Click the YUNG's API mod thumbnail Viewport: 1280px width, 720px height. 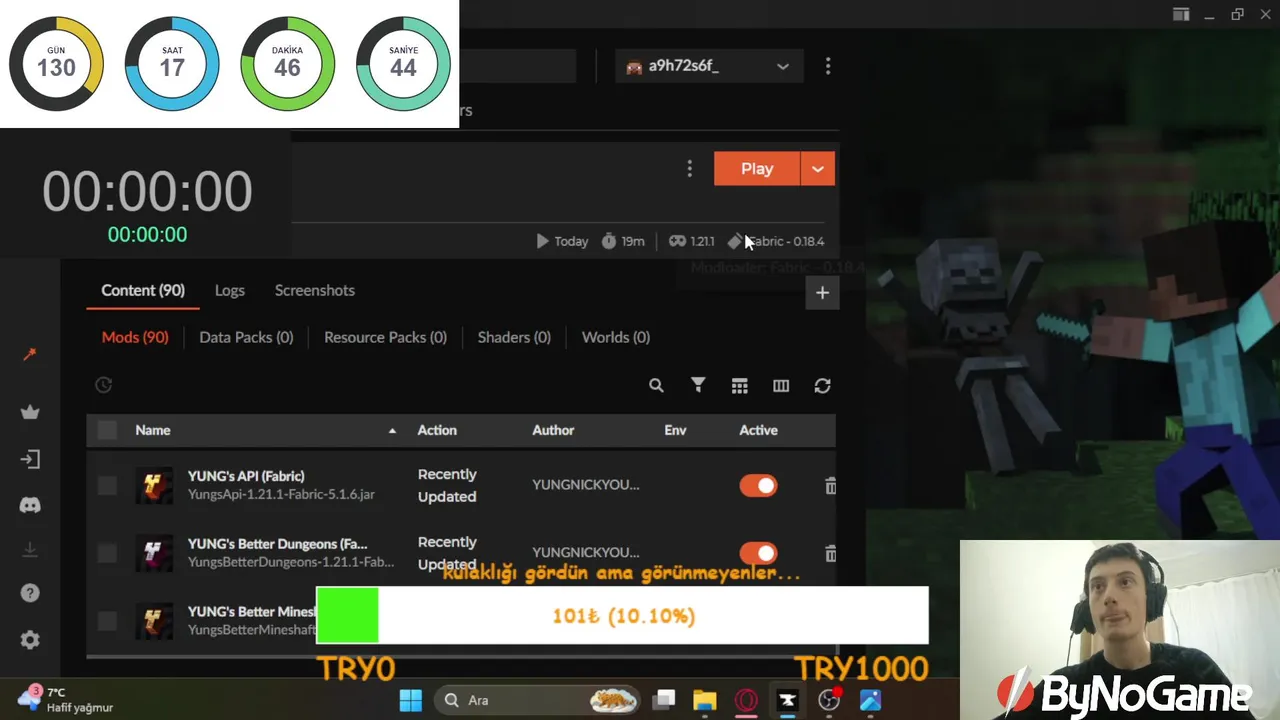(154, 485)
